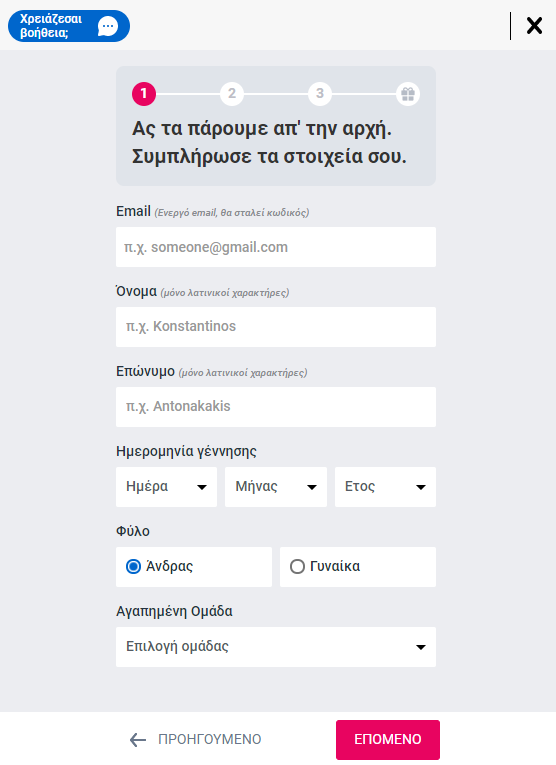This screenshot has height=765, width=556.
Task: Click the gift icon in step progress
Action: pyautogui.click(x=408, y=94)
